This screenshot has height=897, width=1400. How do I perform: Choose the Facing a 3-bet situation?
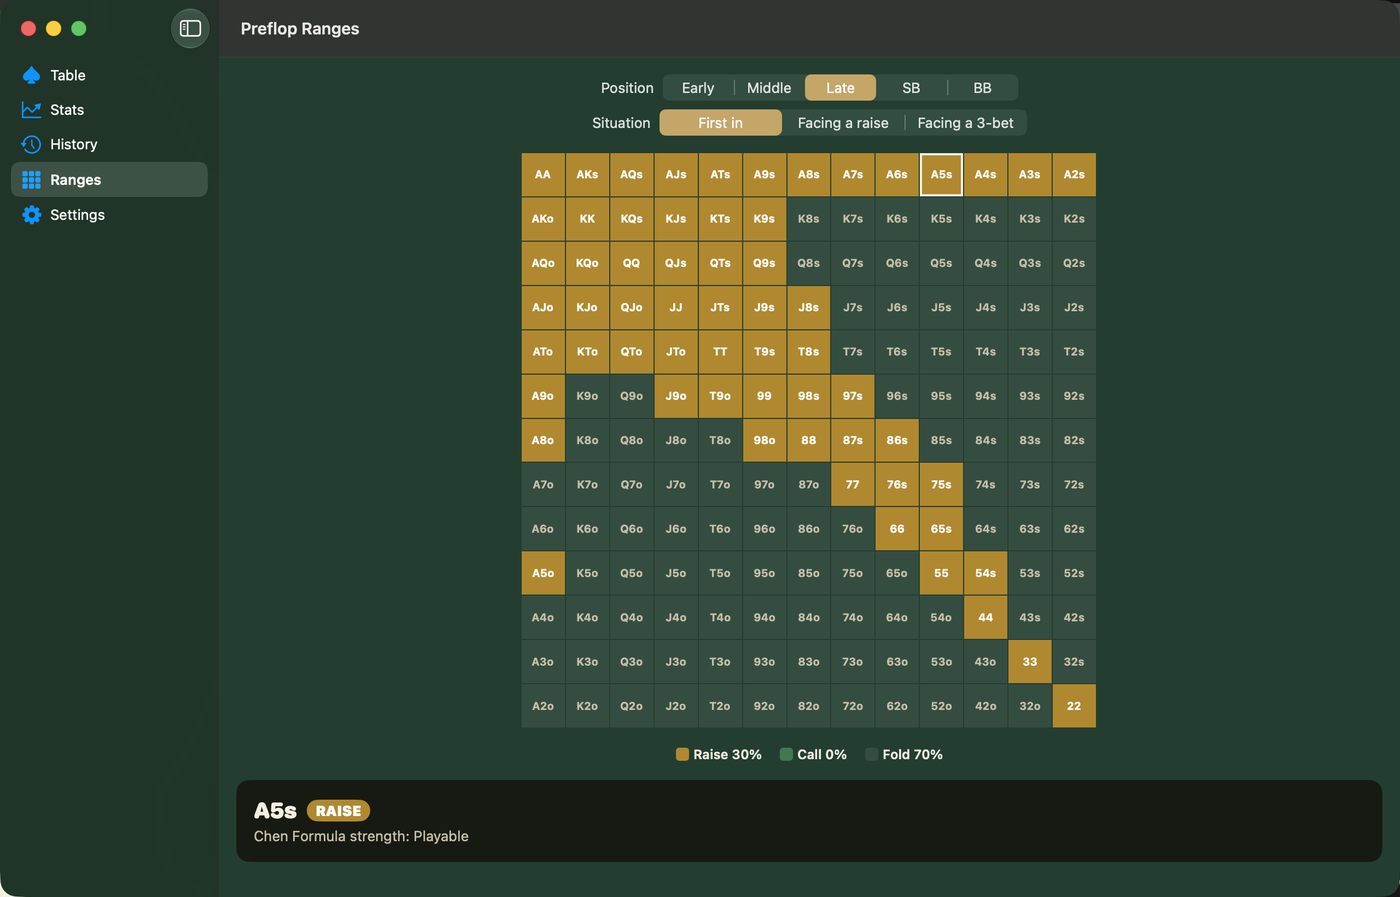pyautogui.click(x=965, y=123)
